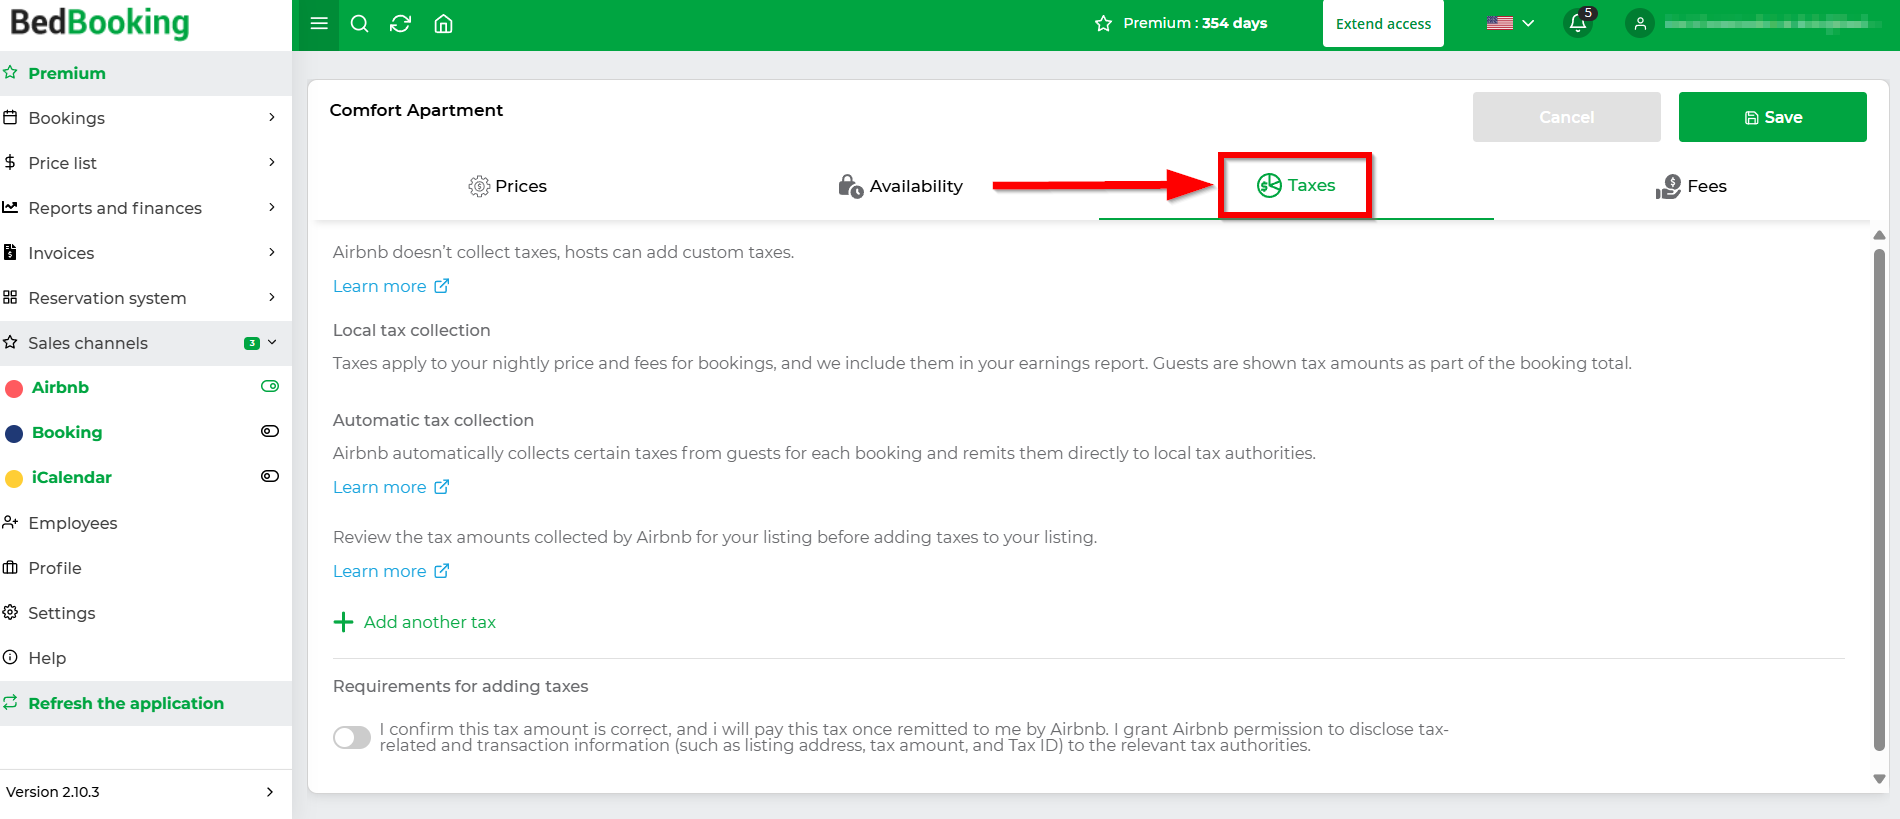This screenshot has width=1900, height=819.
Task: Expand the Price list chevron
Action: pos(272,162)
